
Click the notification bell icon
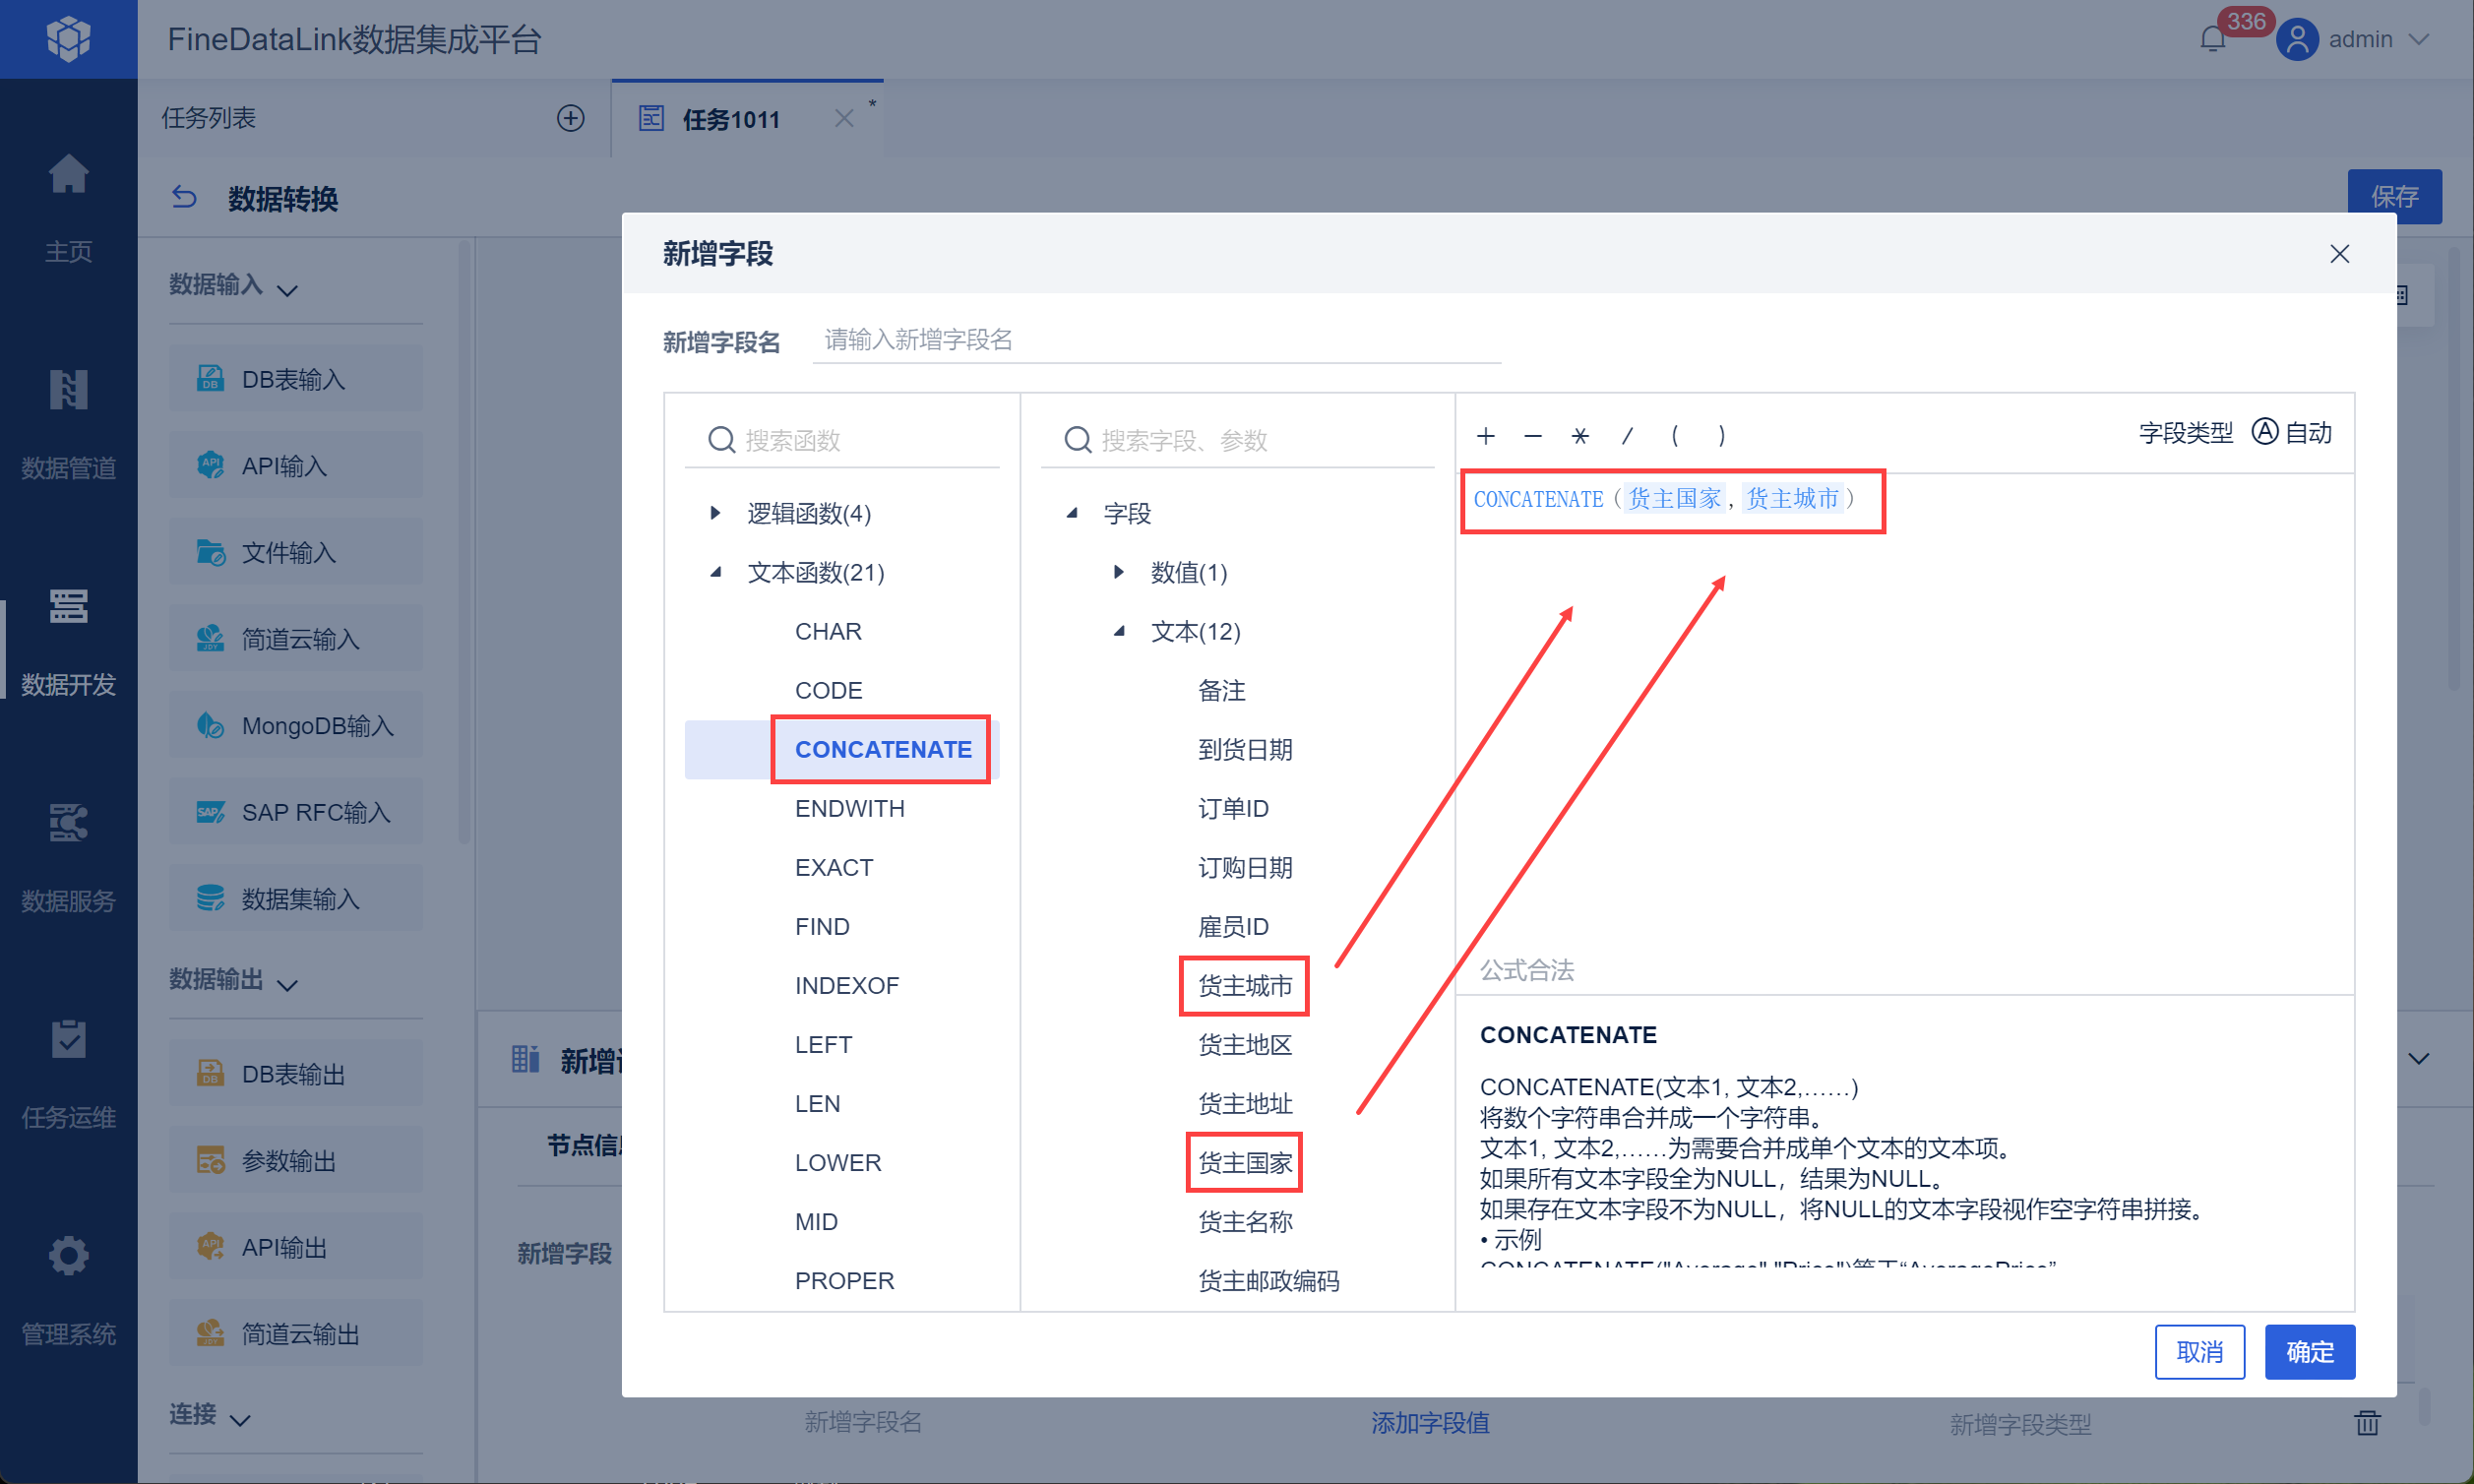tap(2212, 40)
